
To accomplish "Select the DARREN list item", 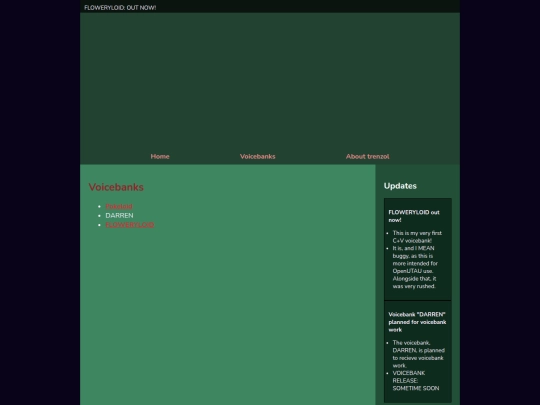I will click(x=119, y=216).
